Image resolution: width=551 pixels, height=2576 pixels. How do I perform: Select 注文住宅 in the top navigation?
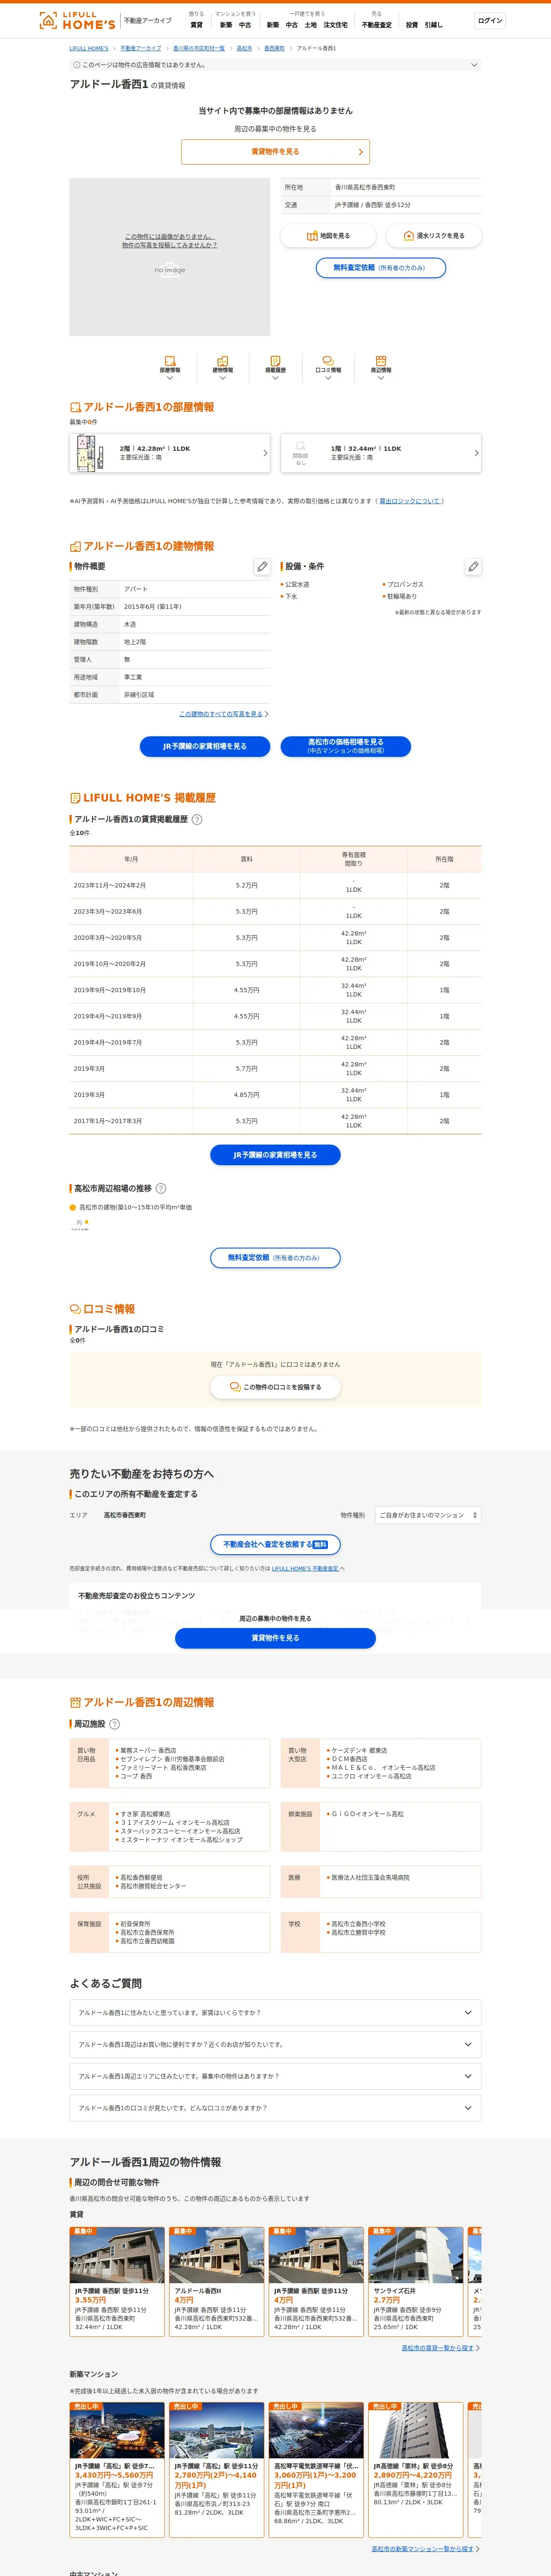[336, 25]
